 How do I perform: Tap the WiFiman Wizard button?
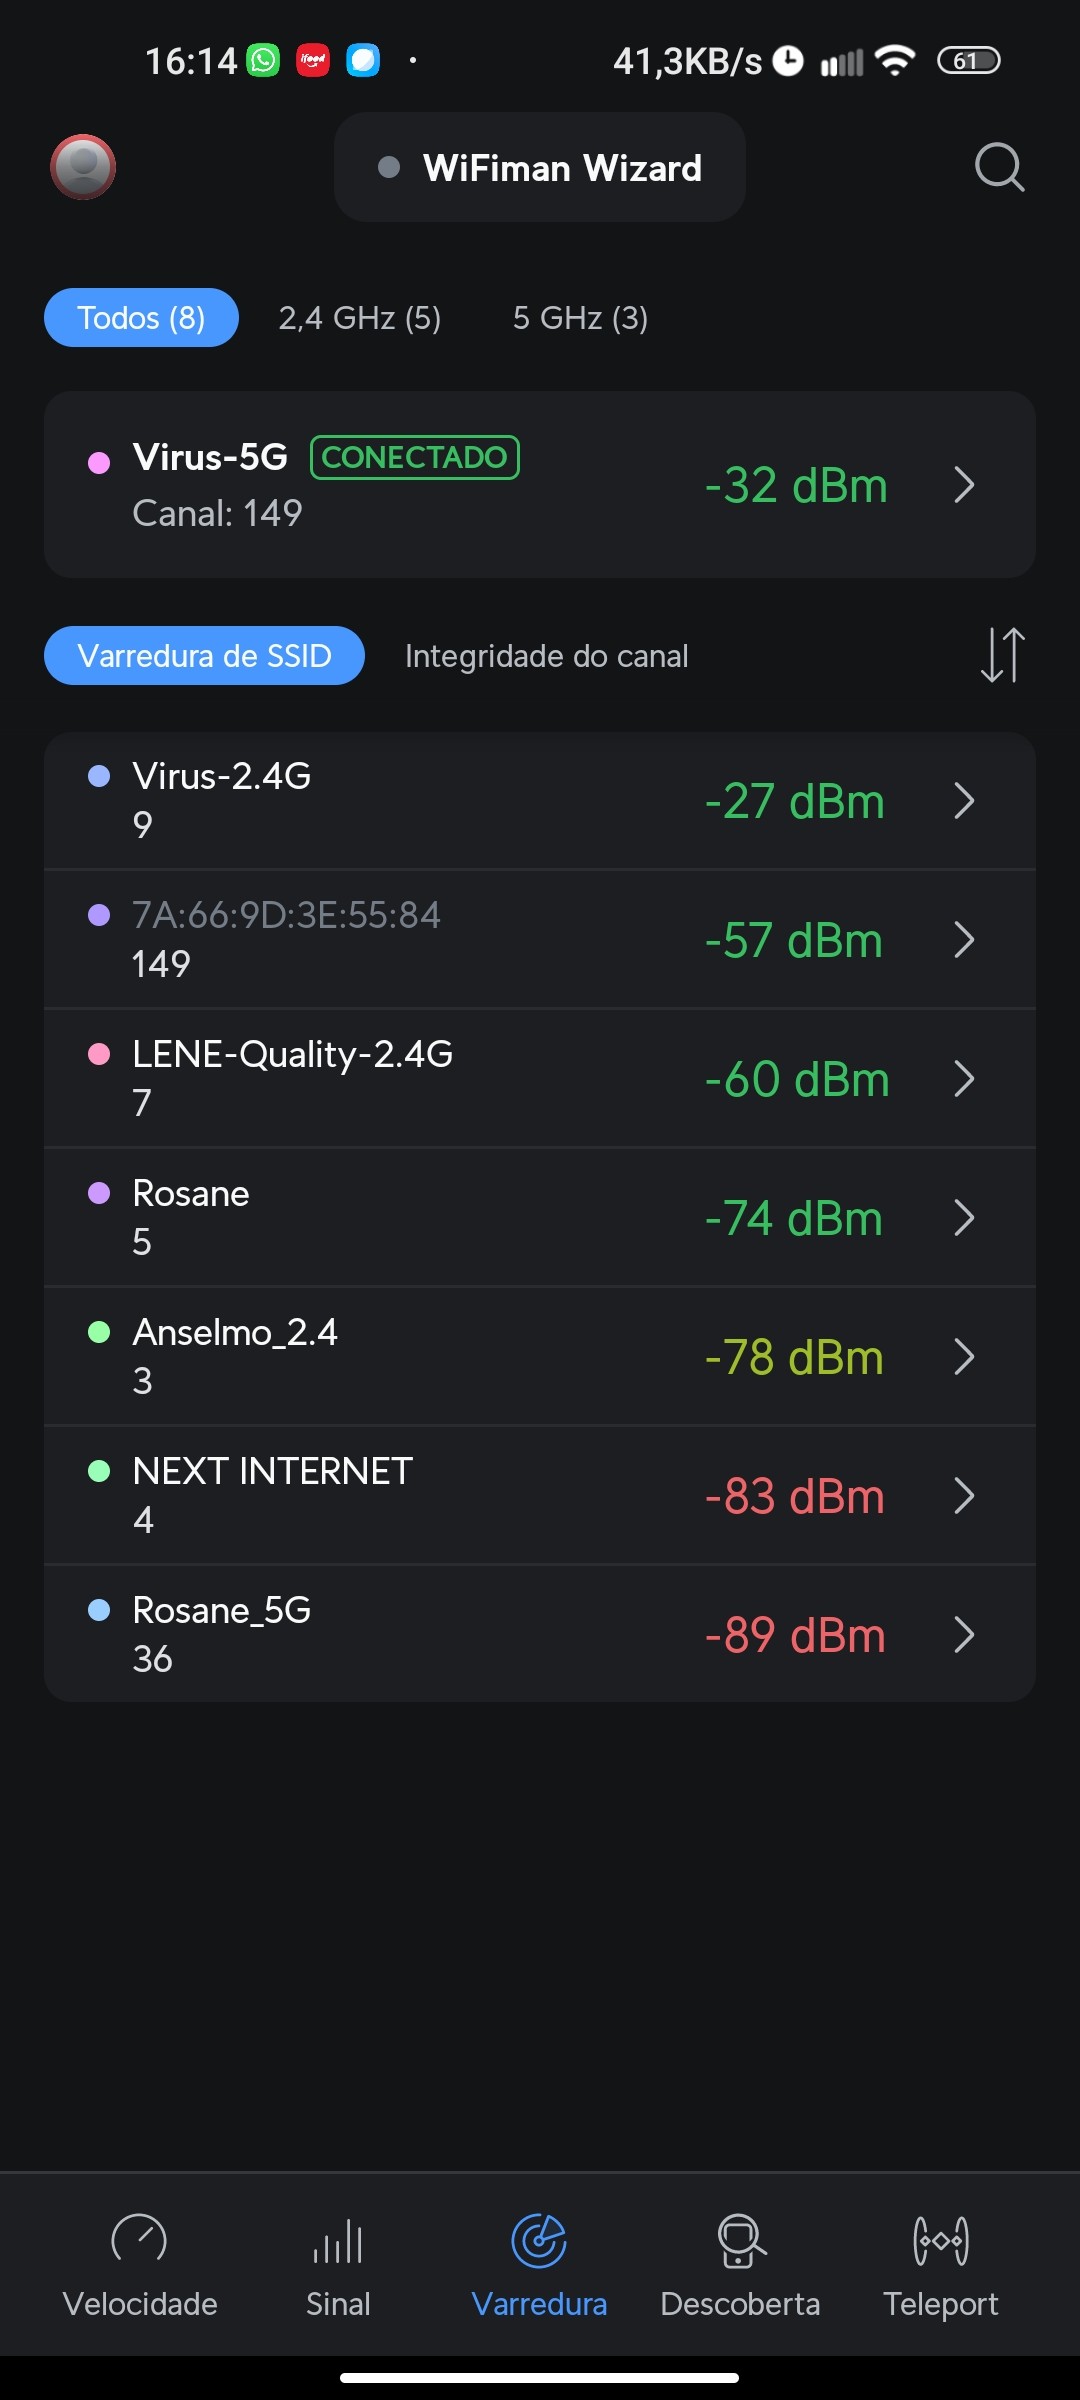tap(540, 168)
